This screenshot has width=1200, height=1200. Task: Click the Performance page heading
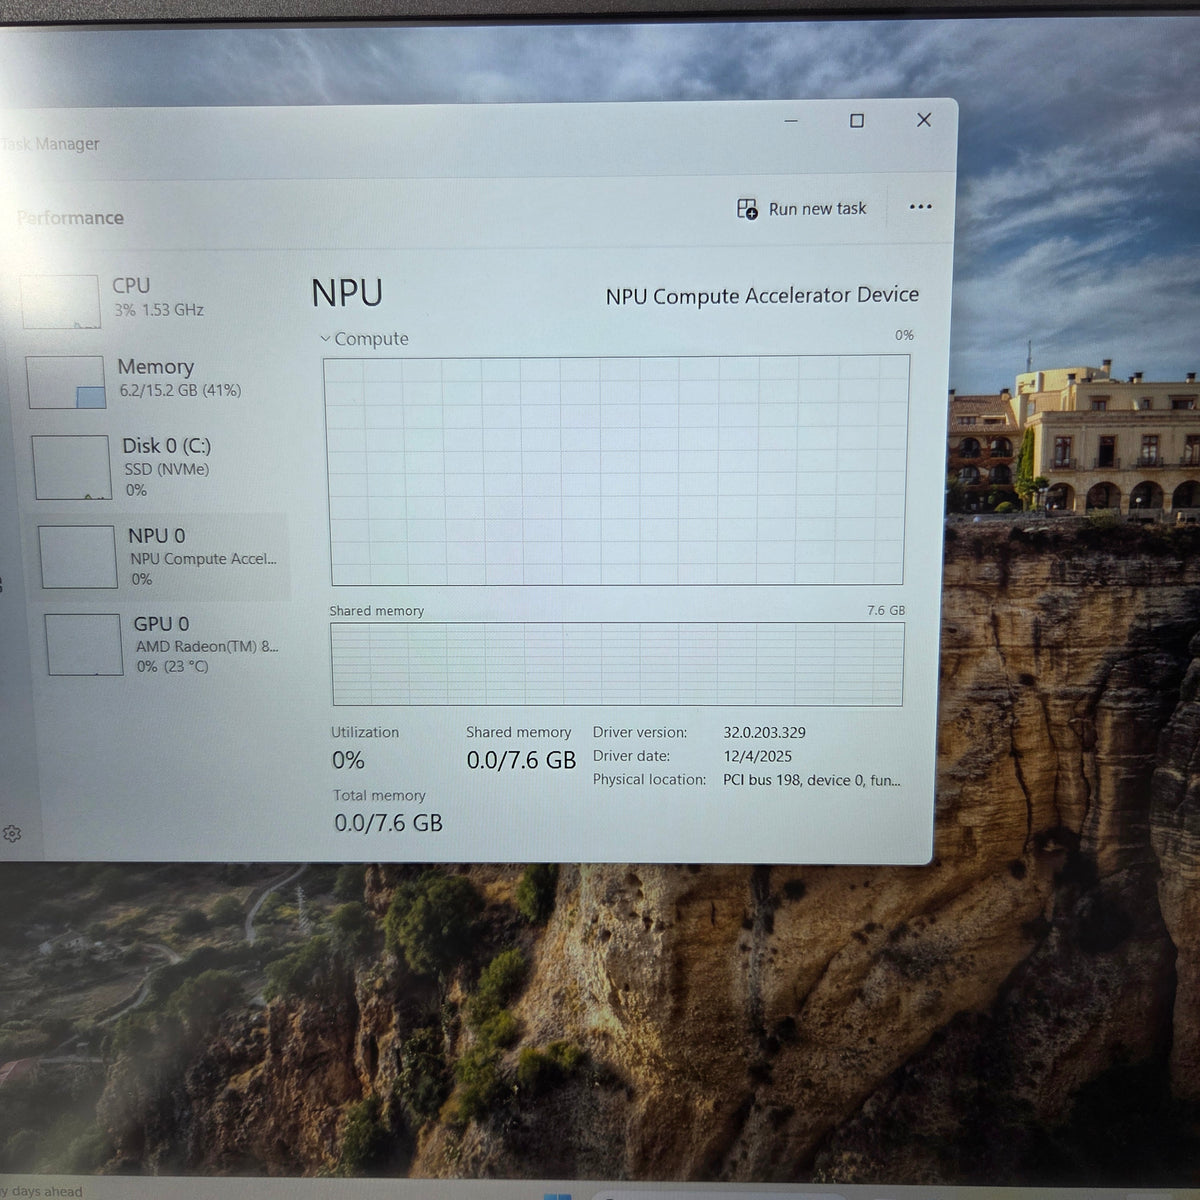[70, 218]
